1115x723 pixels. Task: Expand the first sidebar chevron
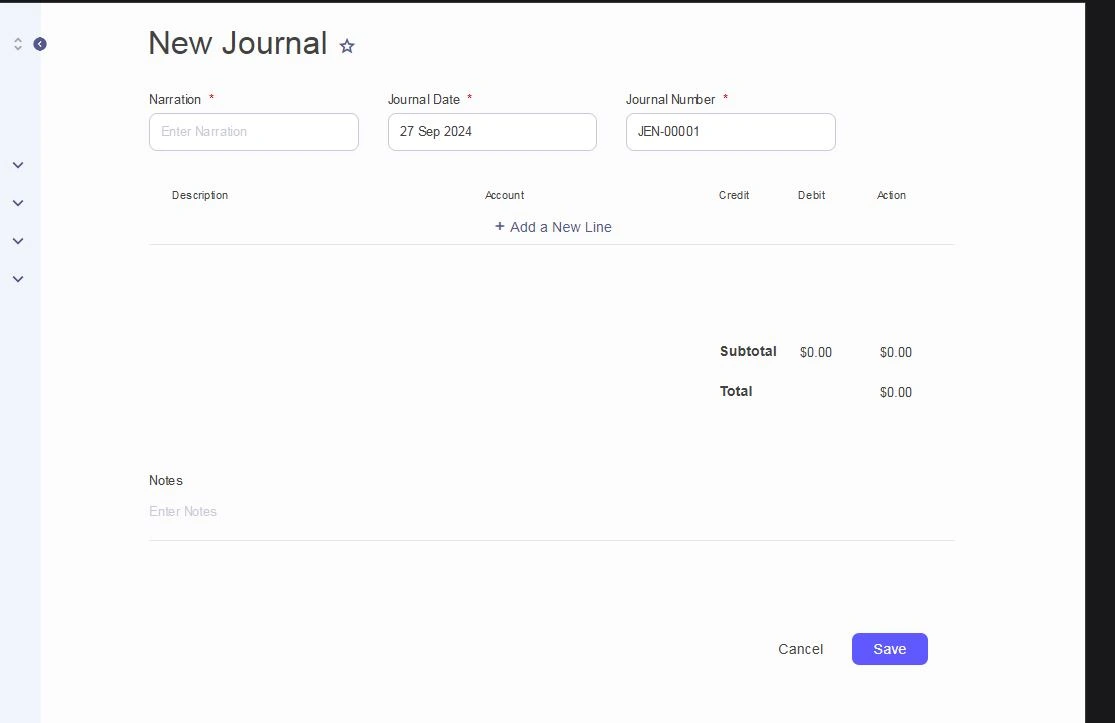click(x=18, y=165)
